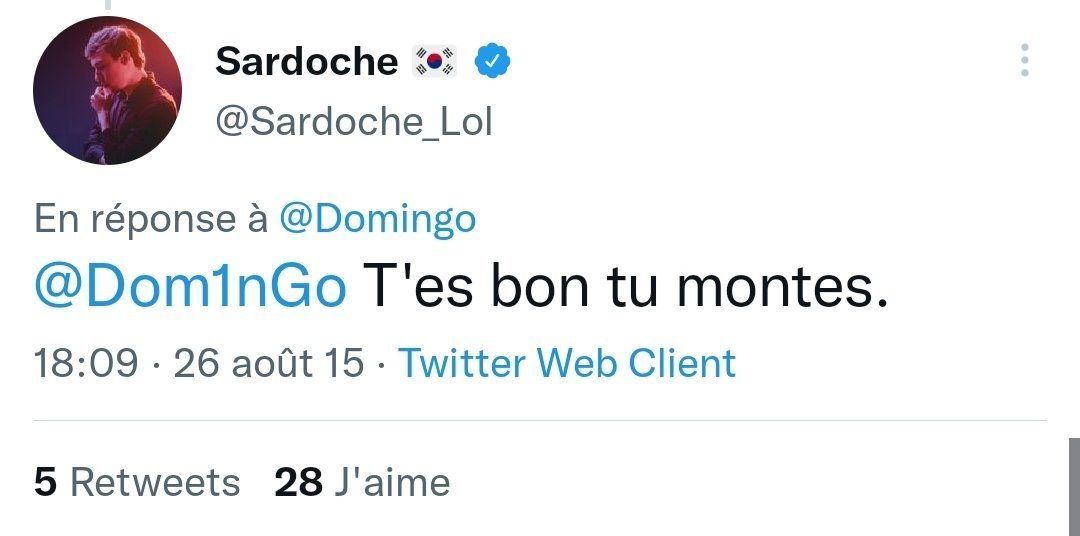Click the horizontal divider below timestamp
Image resolution: width=1080 pixels, height=536 pixels.
point(540,421)
